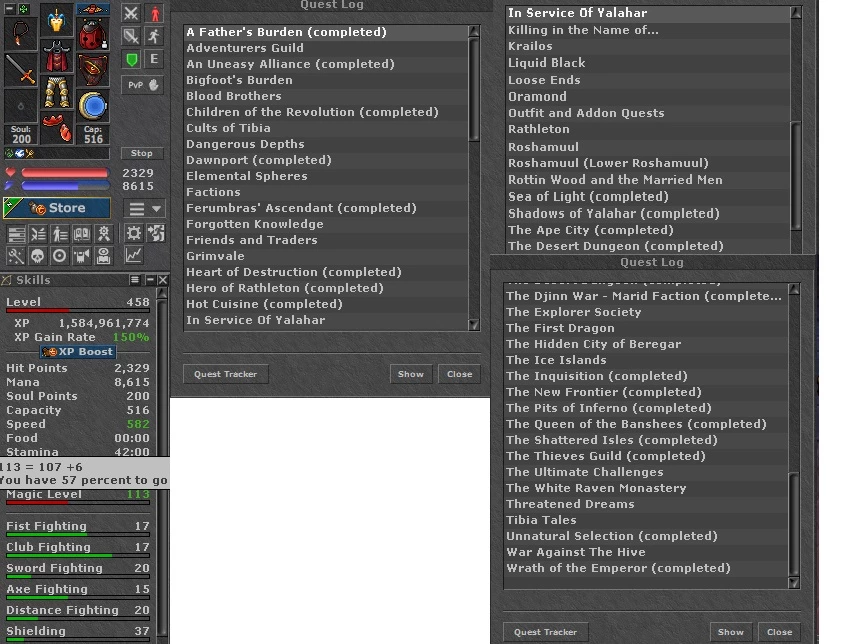Collapse the inventory panel with minus button
This screenshot has height=644, width=864.
[x=9, y=9]
